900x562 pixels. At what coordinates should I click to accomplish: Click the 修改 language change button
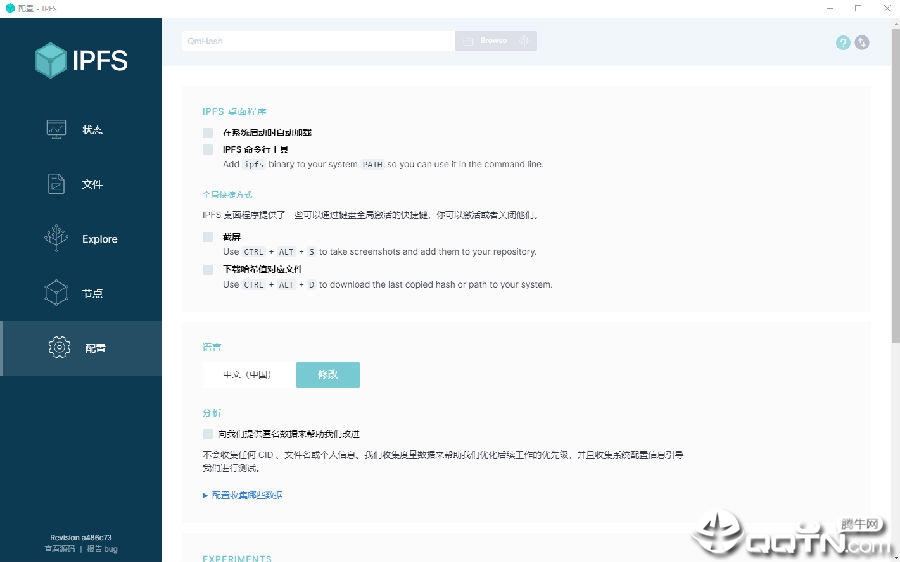tap(328, 374)
